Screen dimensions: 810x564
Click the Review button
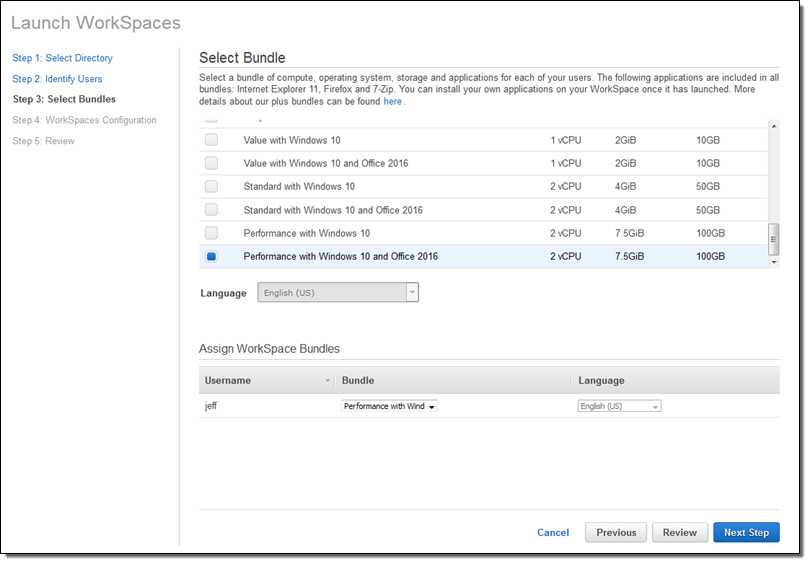coord(681,533)
